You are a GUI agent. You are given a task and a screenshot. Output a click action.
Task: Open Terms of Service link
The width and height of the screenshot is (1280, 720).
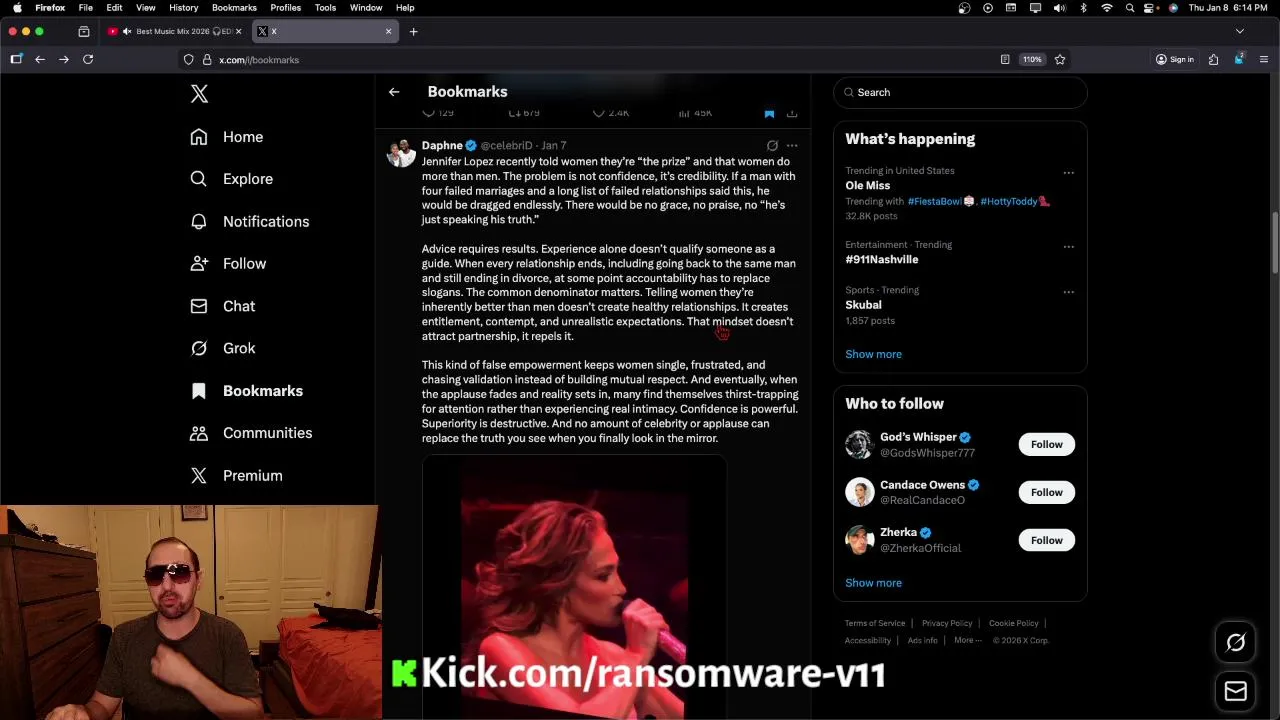point(875,623)
